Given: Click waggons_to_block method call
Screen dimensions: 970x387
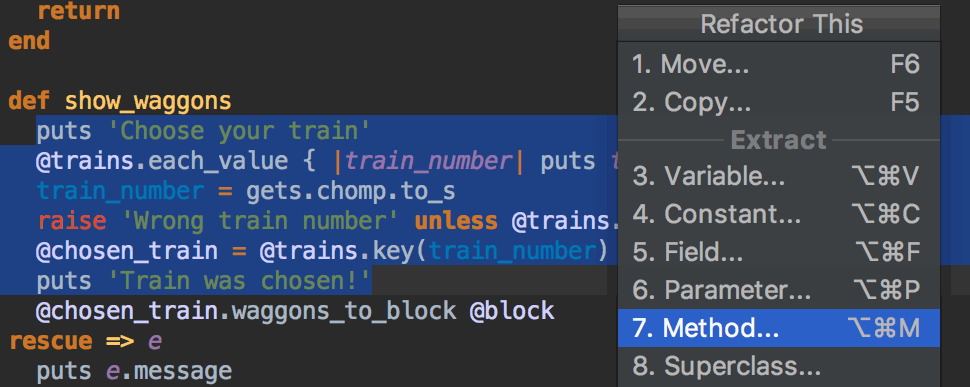Looking at the screenshot, I should [x=344, y=312].
